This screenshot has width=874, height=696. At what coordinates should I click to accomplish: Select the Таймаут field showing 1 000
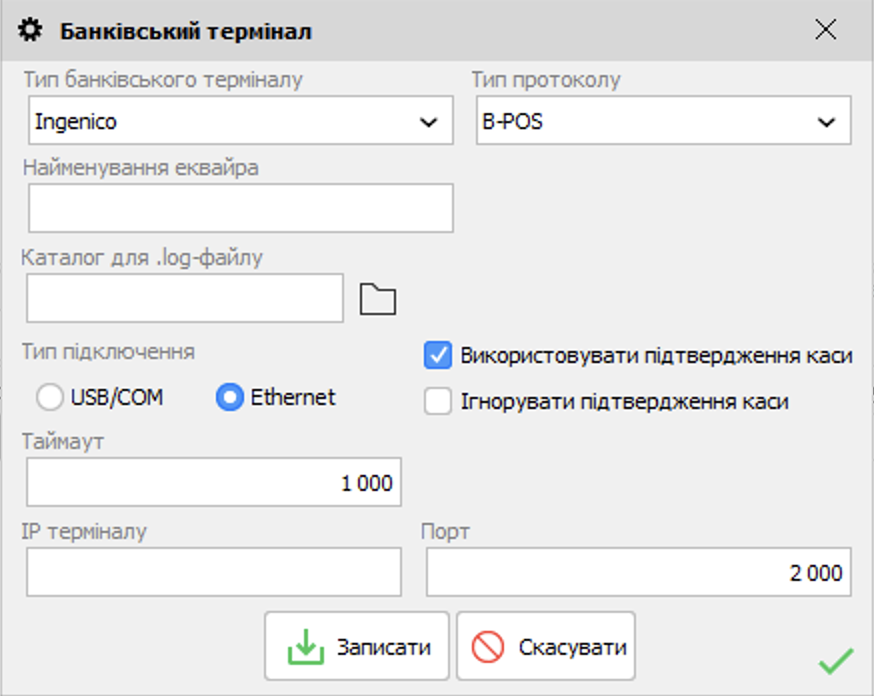[213, 481]
